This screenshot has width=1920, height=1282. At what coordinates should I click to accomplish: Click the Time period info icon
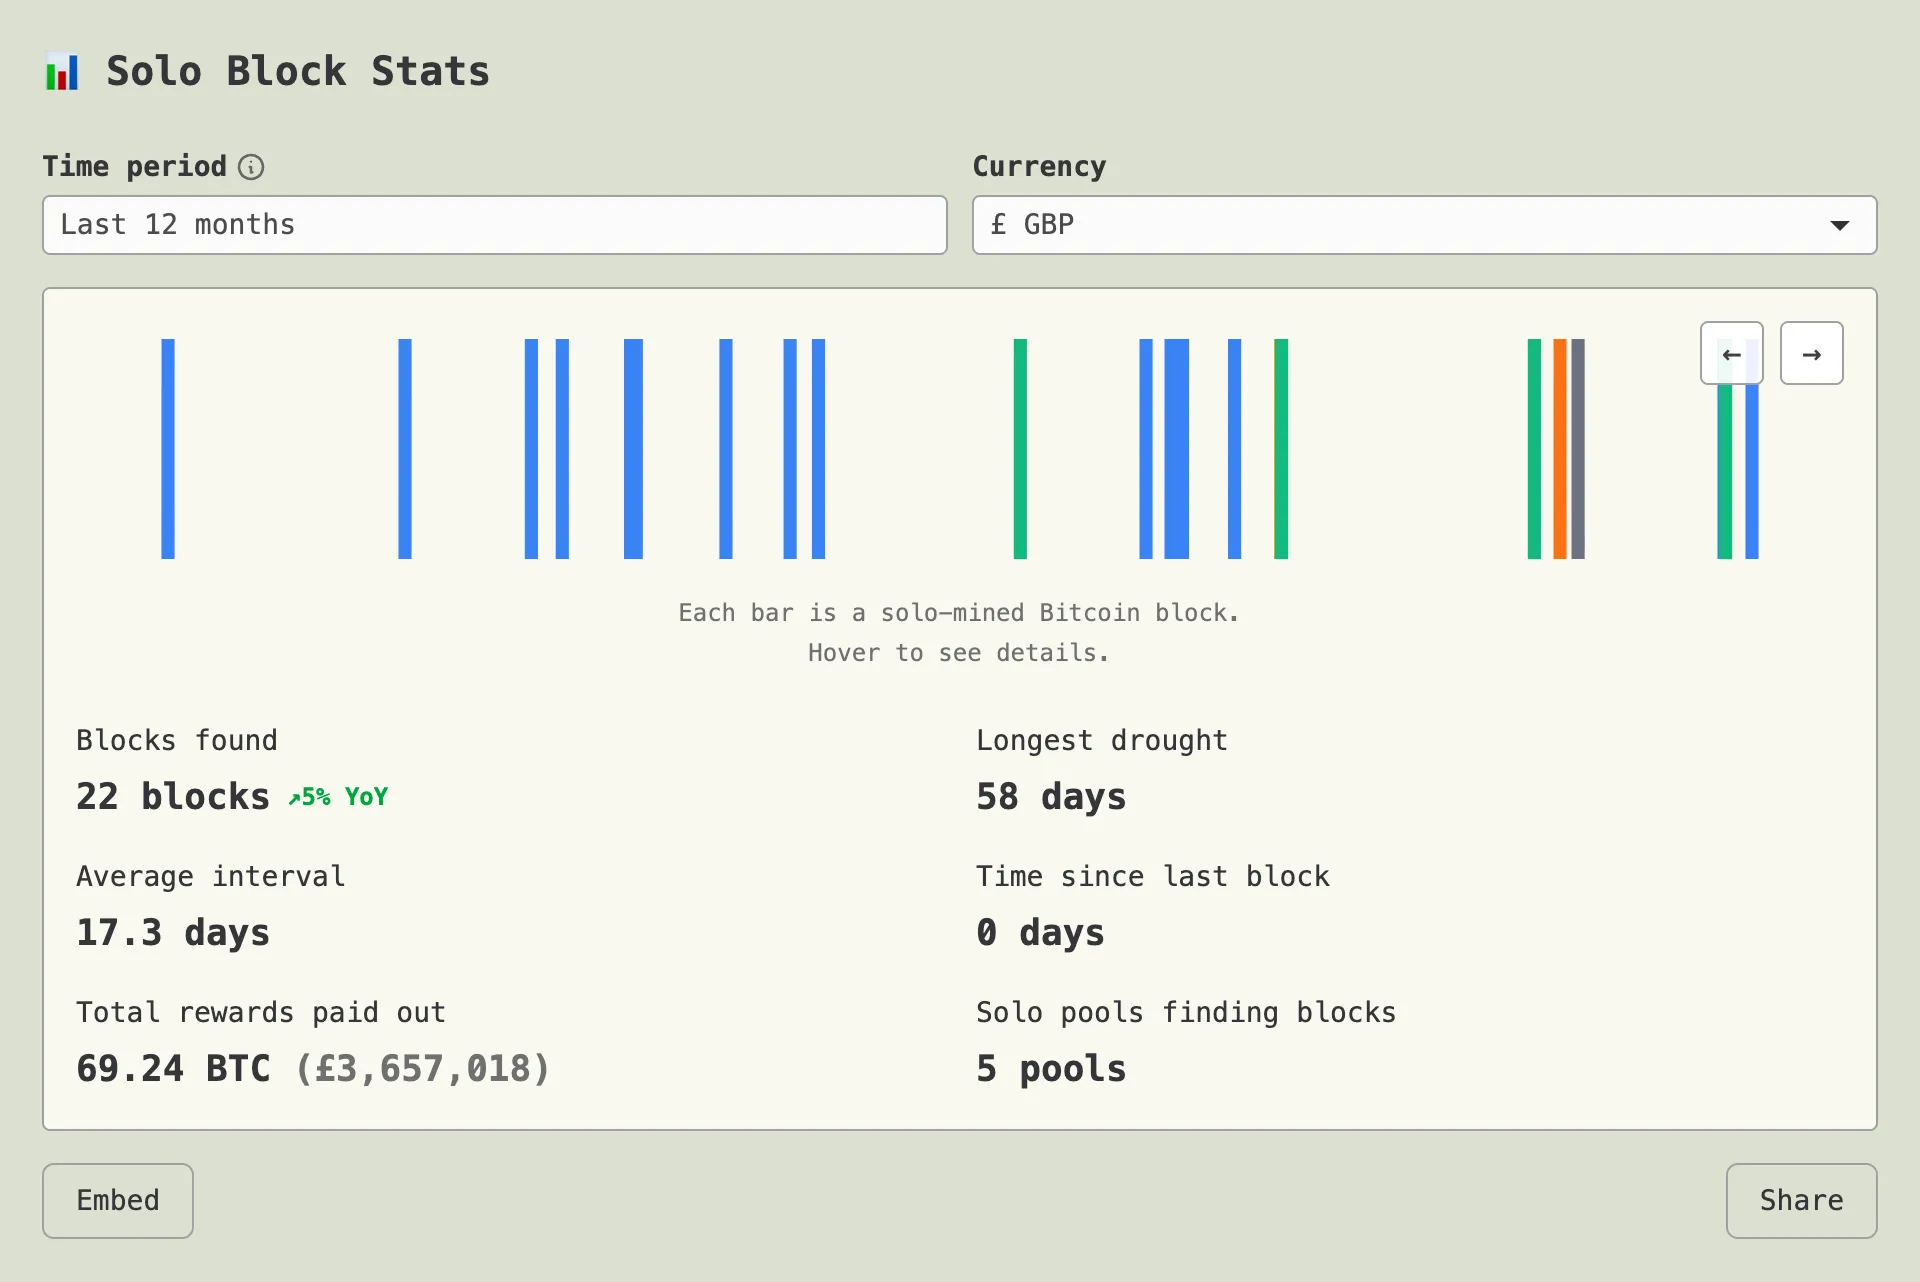click(x=251, y=167)
